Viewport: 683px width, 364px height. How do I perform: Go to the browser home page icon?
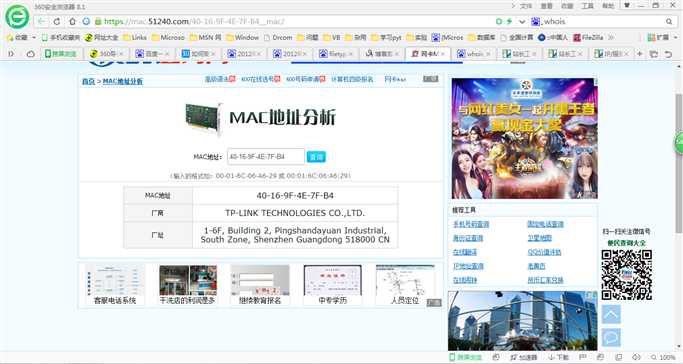[72, 21]
